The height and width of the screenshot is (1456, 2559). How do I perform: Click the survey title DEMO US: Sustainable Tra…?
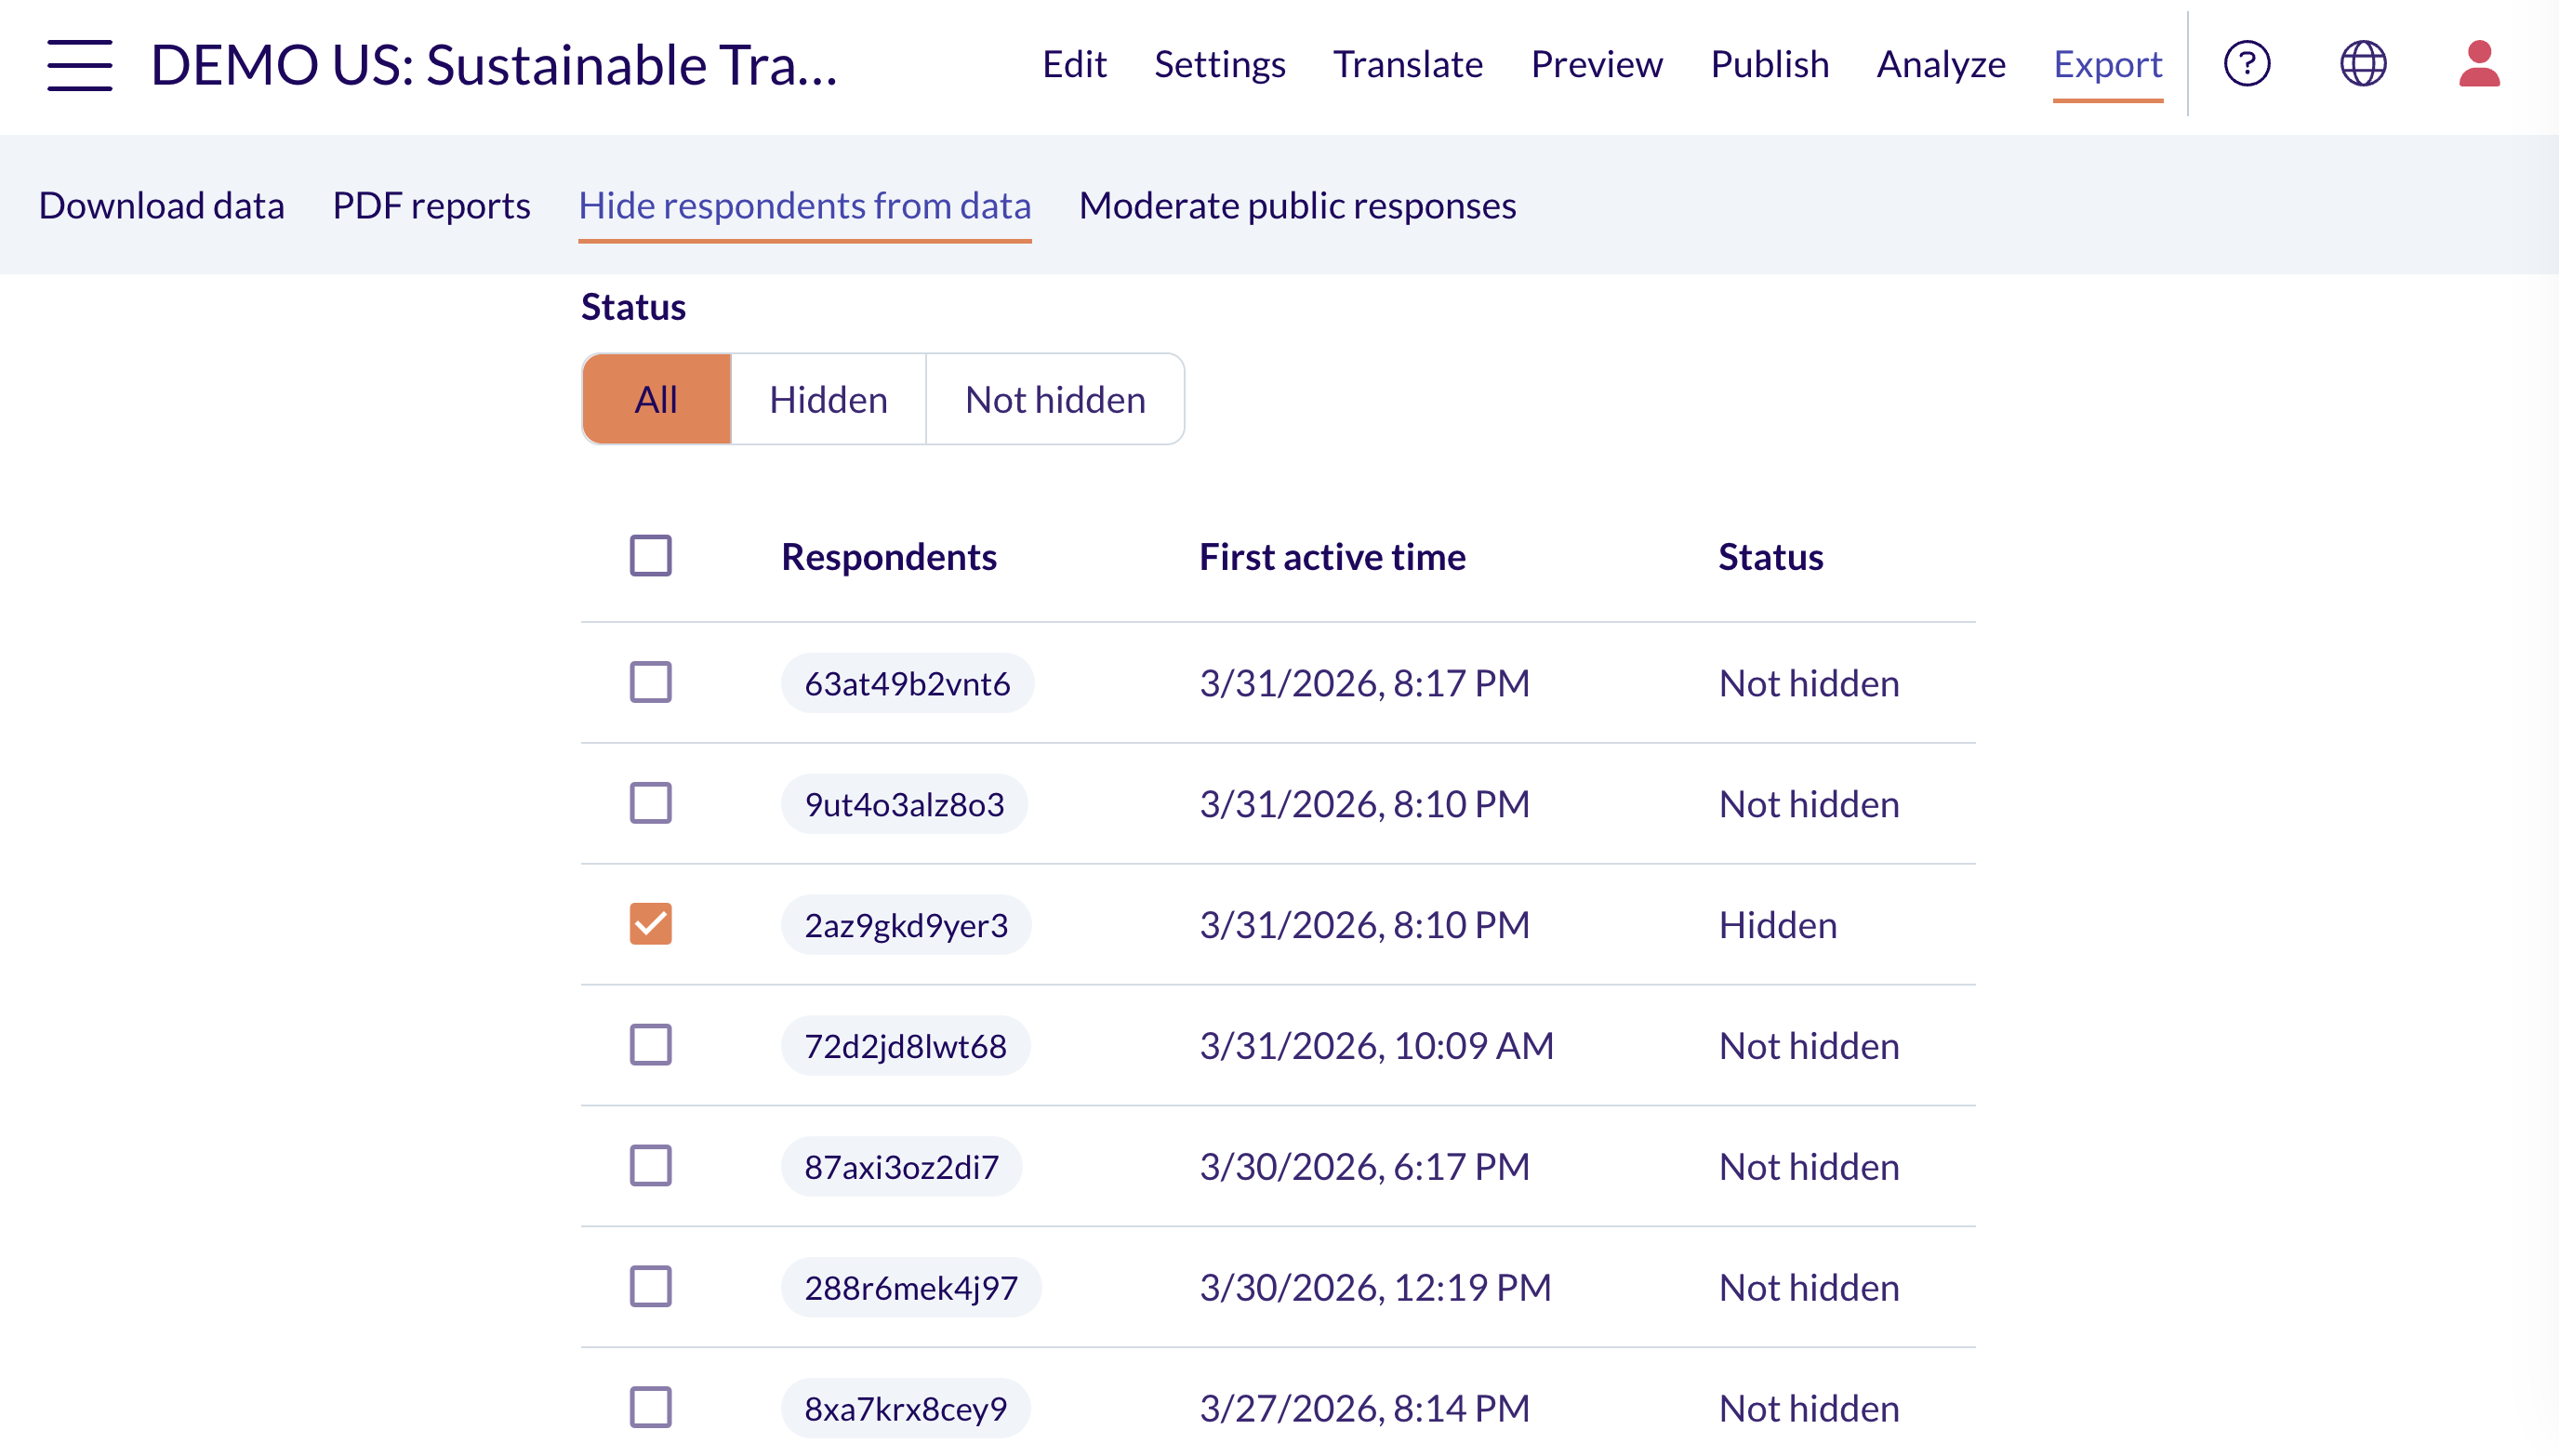click(x=494, y=64)
